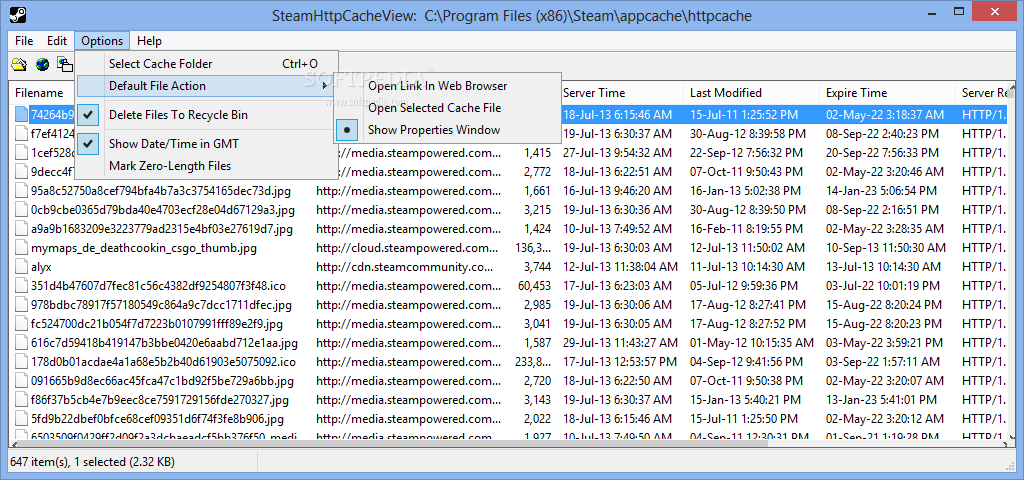Open the Steam app icon in title bar
Image resolution: width=1024 pixels, height=480 pixels.
pos(18,14)
